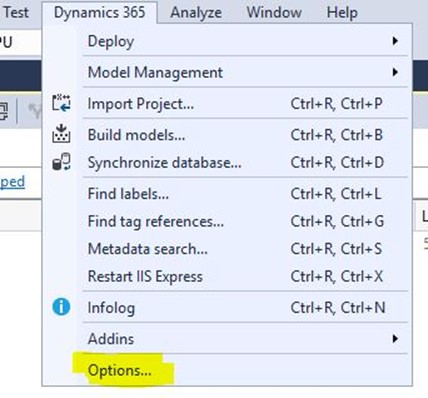Open the Help menu
The height and width of the screenshot is (398, 428).
342,13
